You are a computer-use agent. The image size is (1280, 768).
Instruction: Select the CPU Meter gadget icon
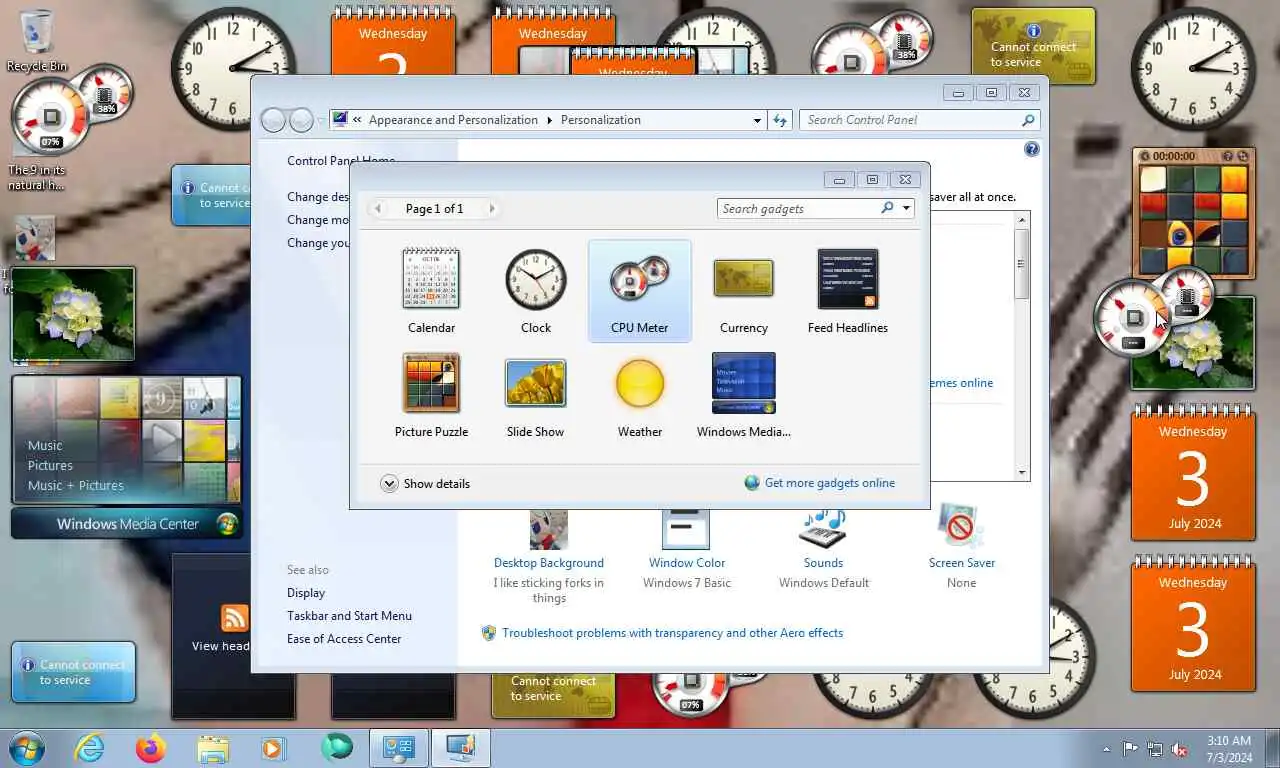640,279
